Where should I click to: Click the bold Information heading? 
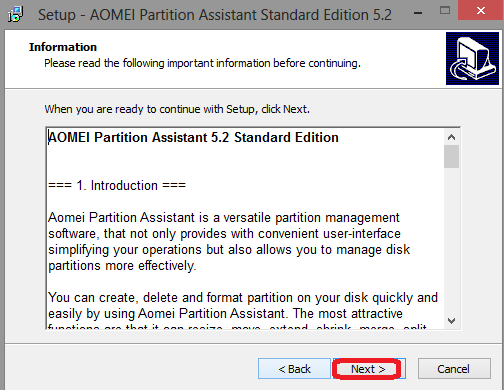63,47
